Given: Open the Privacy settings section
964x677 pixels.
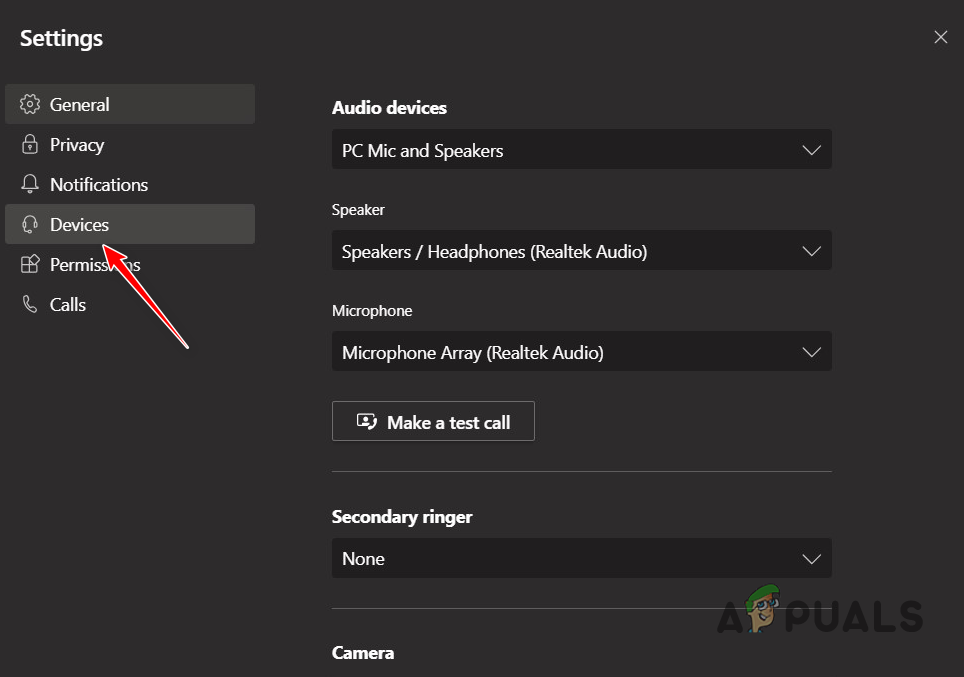Looking at the screenshot, I should point(76,144).
